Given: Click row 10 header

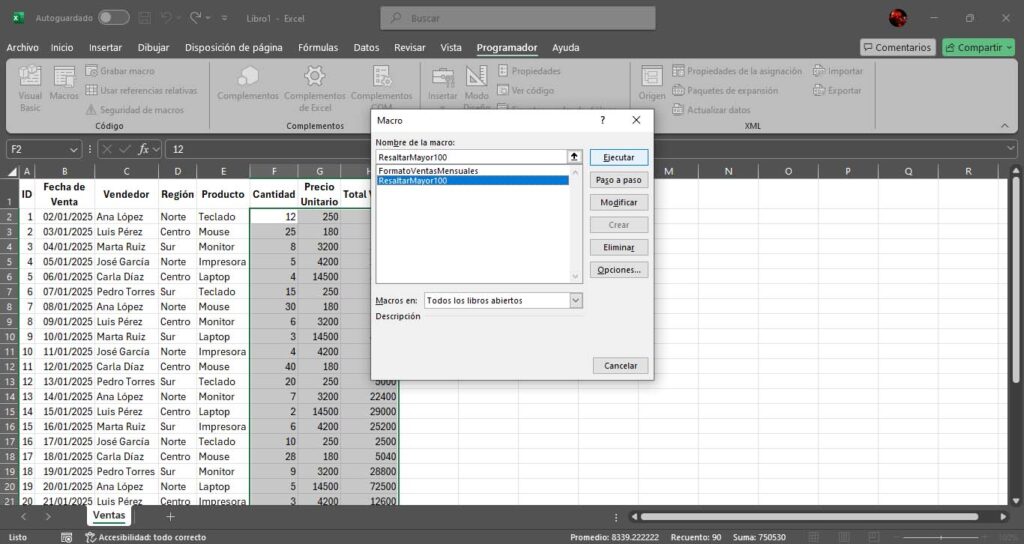Looking at the screenshot, I should pyautogui.click(x=10, y=336).
